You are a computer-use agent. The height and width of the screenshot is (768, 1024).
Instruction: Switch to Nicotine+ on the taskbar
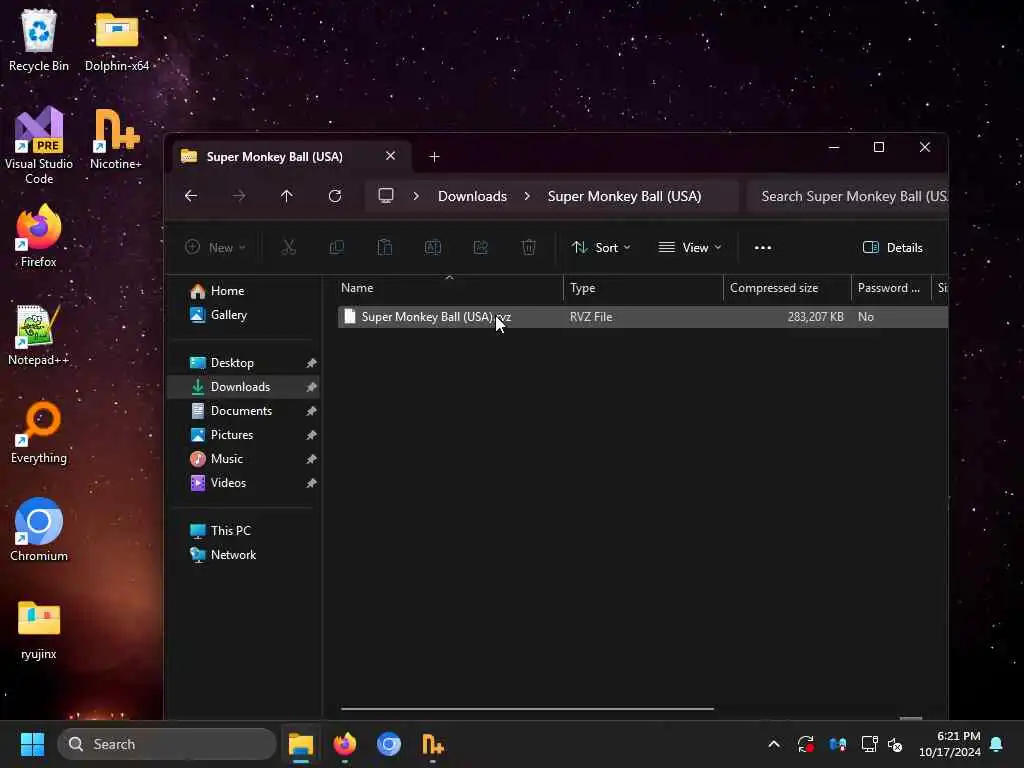click(432, 744)
